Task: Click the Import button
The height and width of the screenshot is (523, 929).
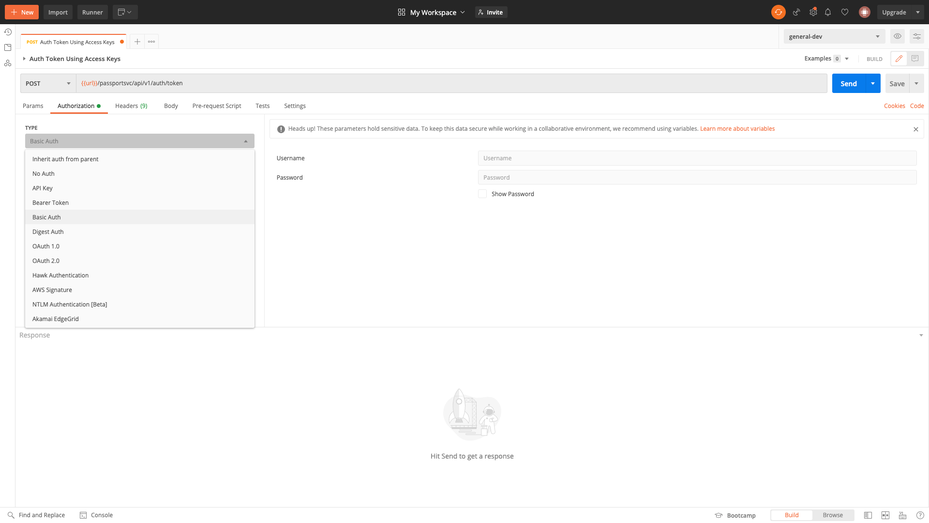Action: (58, 12)
